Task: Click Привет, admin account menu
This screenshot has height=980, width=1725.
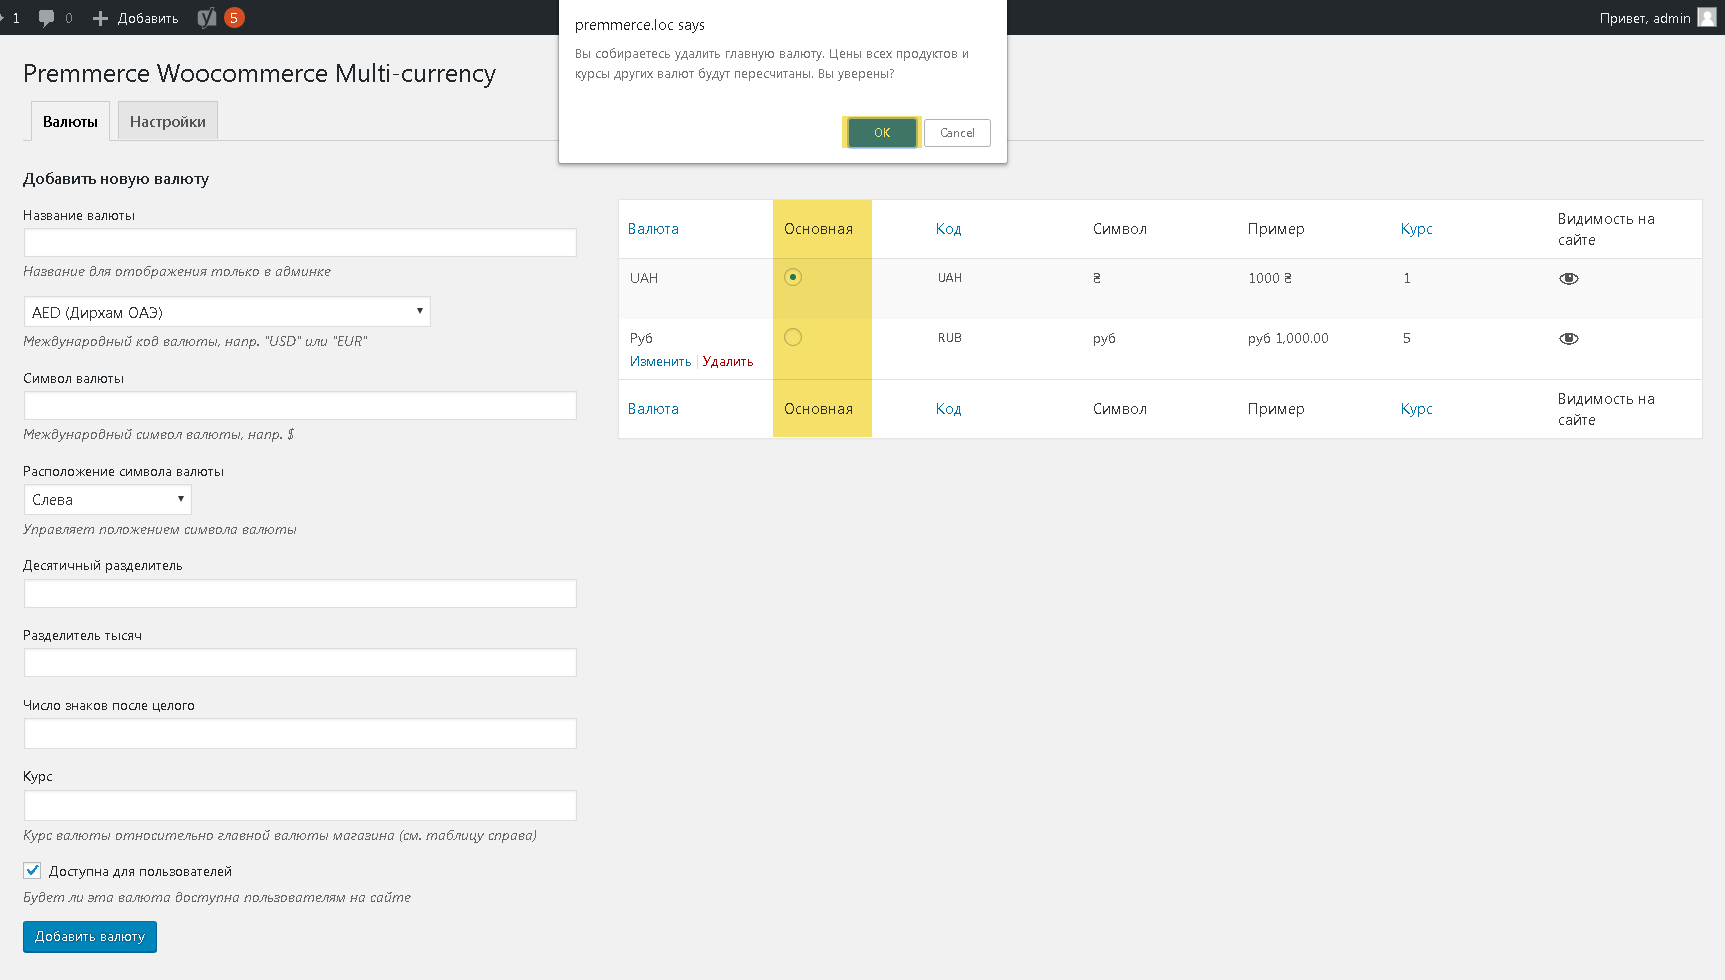Action: 1657,18
